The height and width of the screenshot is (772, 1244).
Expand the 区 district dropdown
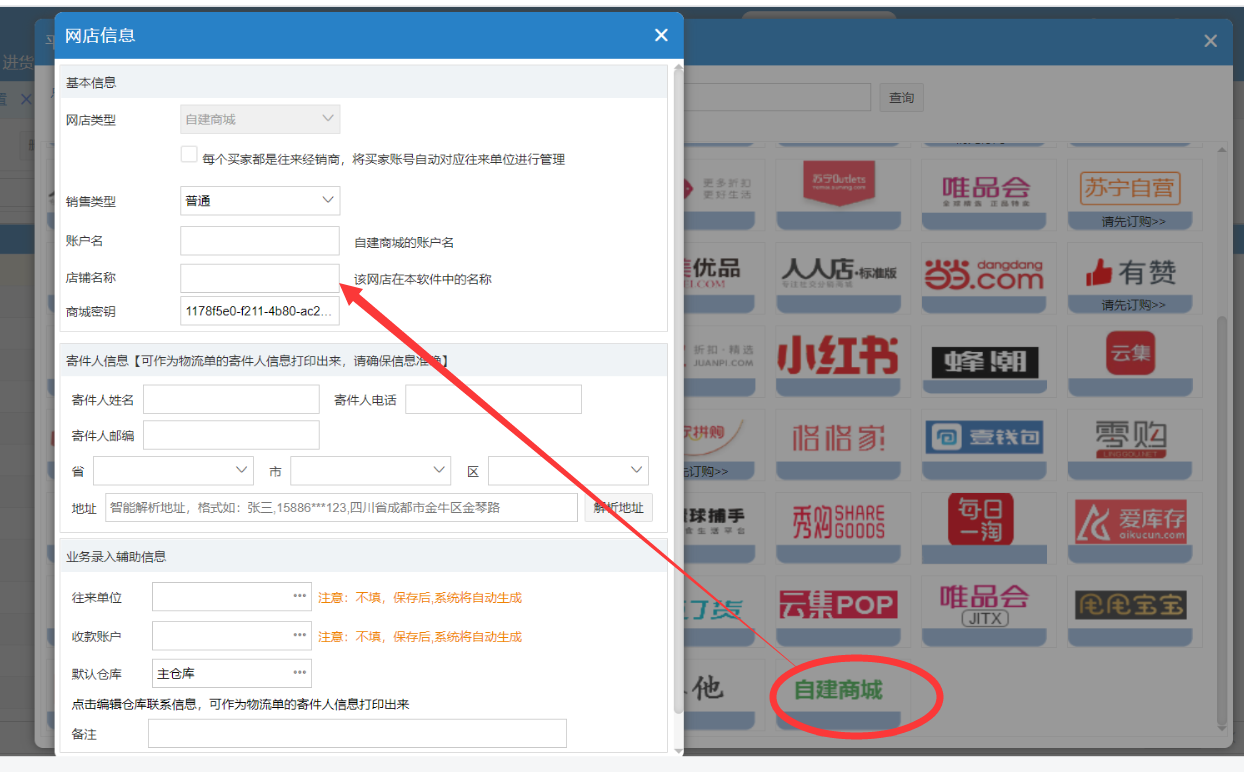coord(568,470)
